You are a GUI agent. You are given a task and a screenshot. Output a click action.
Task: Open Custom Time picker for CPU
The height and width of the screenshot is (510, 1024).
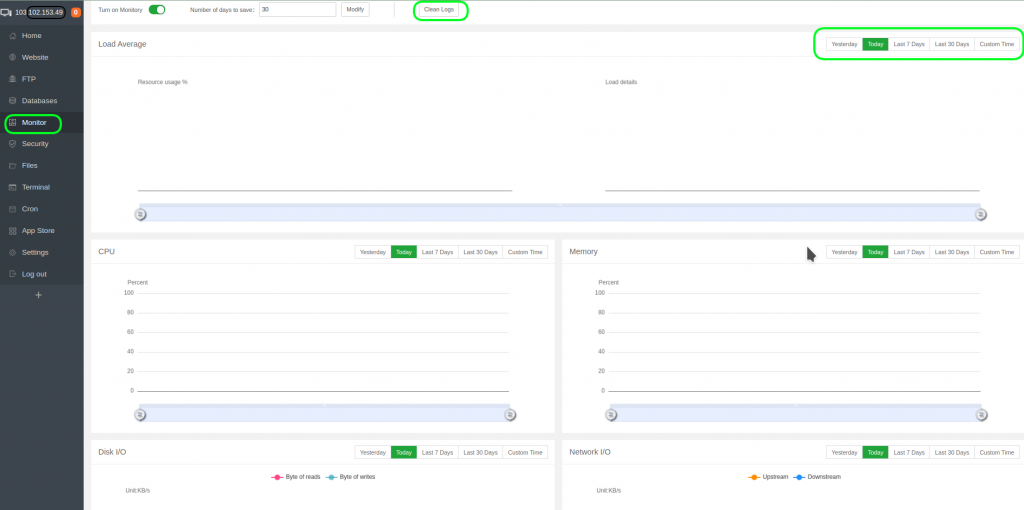tap(525, 252)
